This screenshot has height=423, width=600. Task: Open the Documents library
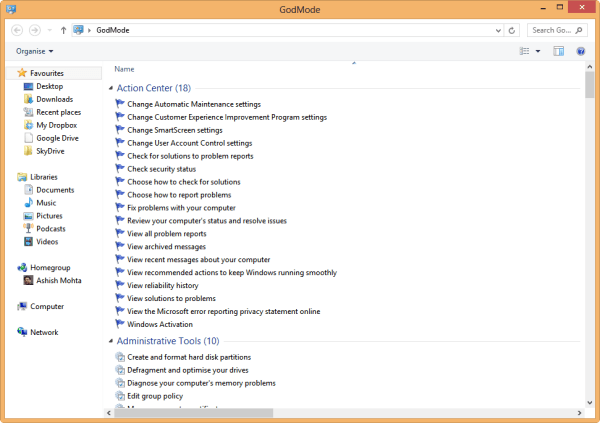(55, 190)
